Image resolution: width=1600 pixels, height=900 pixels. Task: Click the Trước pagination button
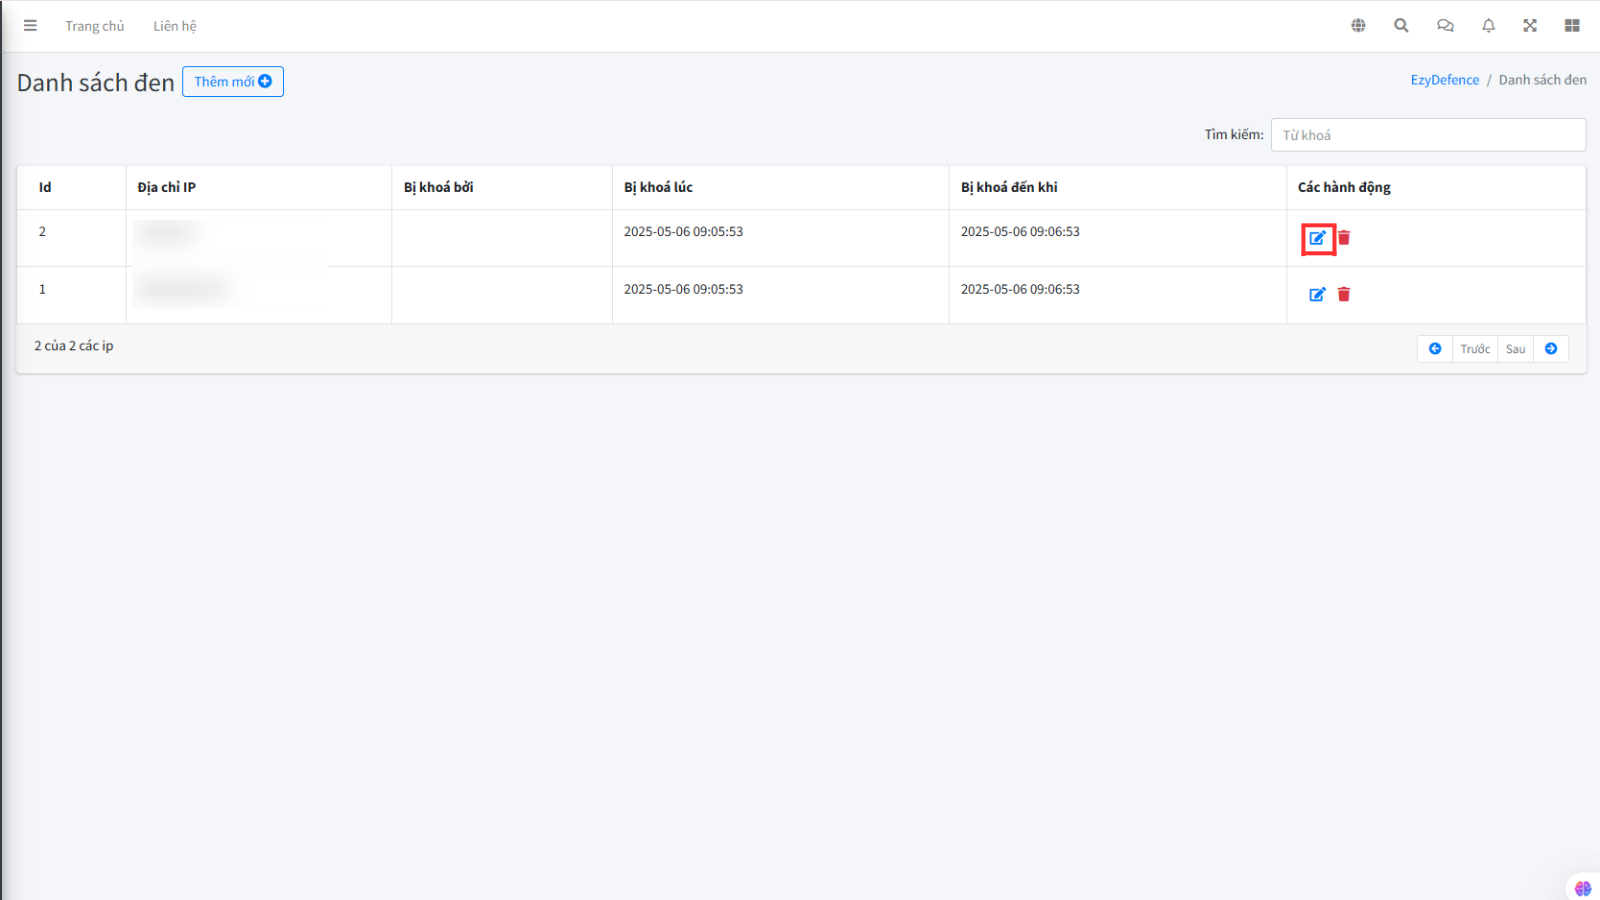[1475, 349]
